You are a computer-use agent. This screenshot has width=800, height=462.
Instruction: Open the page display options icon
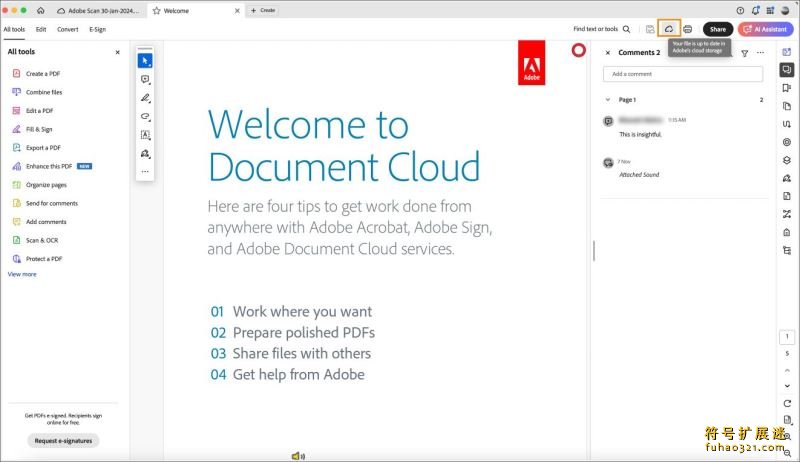(x=787, y=420)
